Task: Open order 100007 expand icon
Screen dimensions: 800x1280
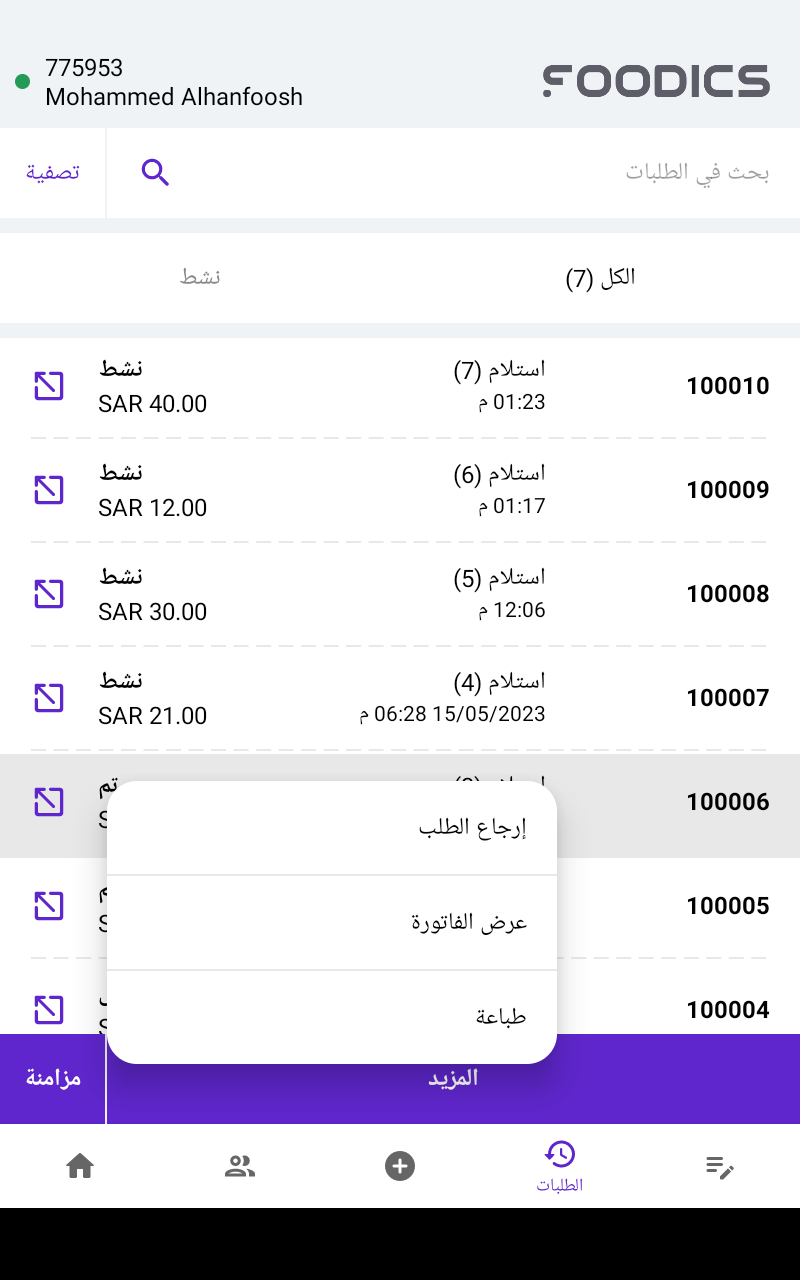Action: tap(49, 698)
